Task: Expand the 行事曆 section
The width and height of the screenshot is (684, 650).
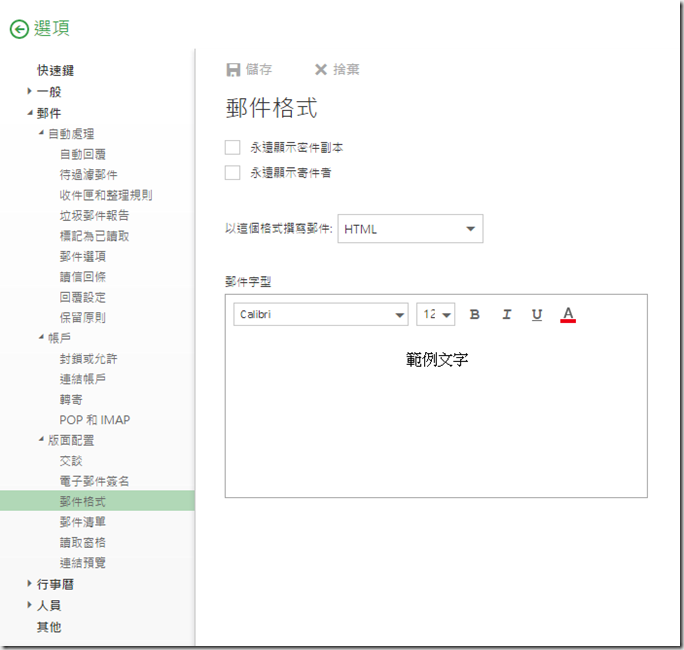Action: tap(30, 585)
